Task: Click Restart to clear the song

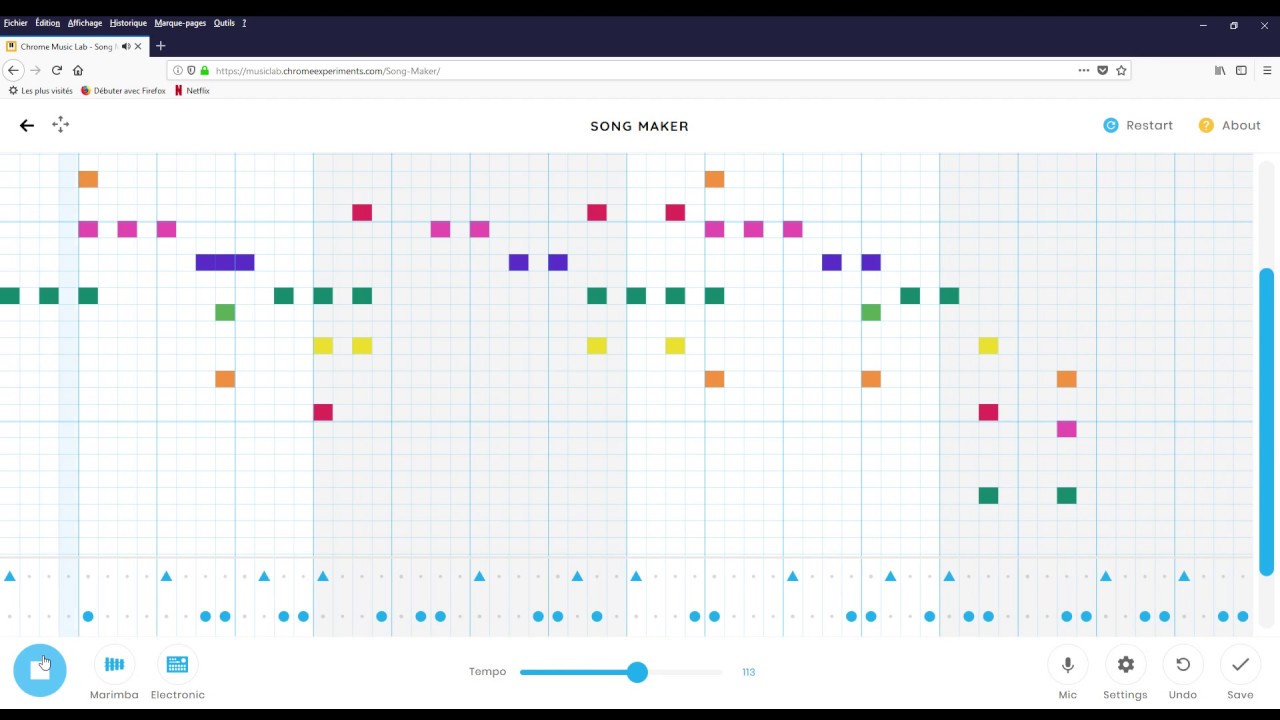Action: tap(1138, 125)
